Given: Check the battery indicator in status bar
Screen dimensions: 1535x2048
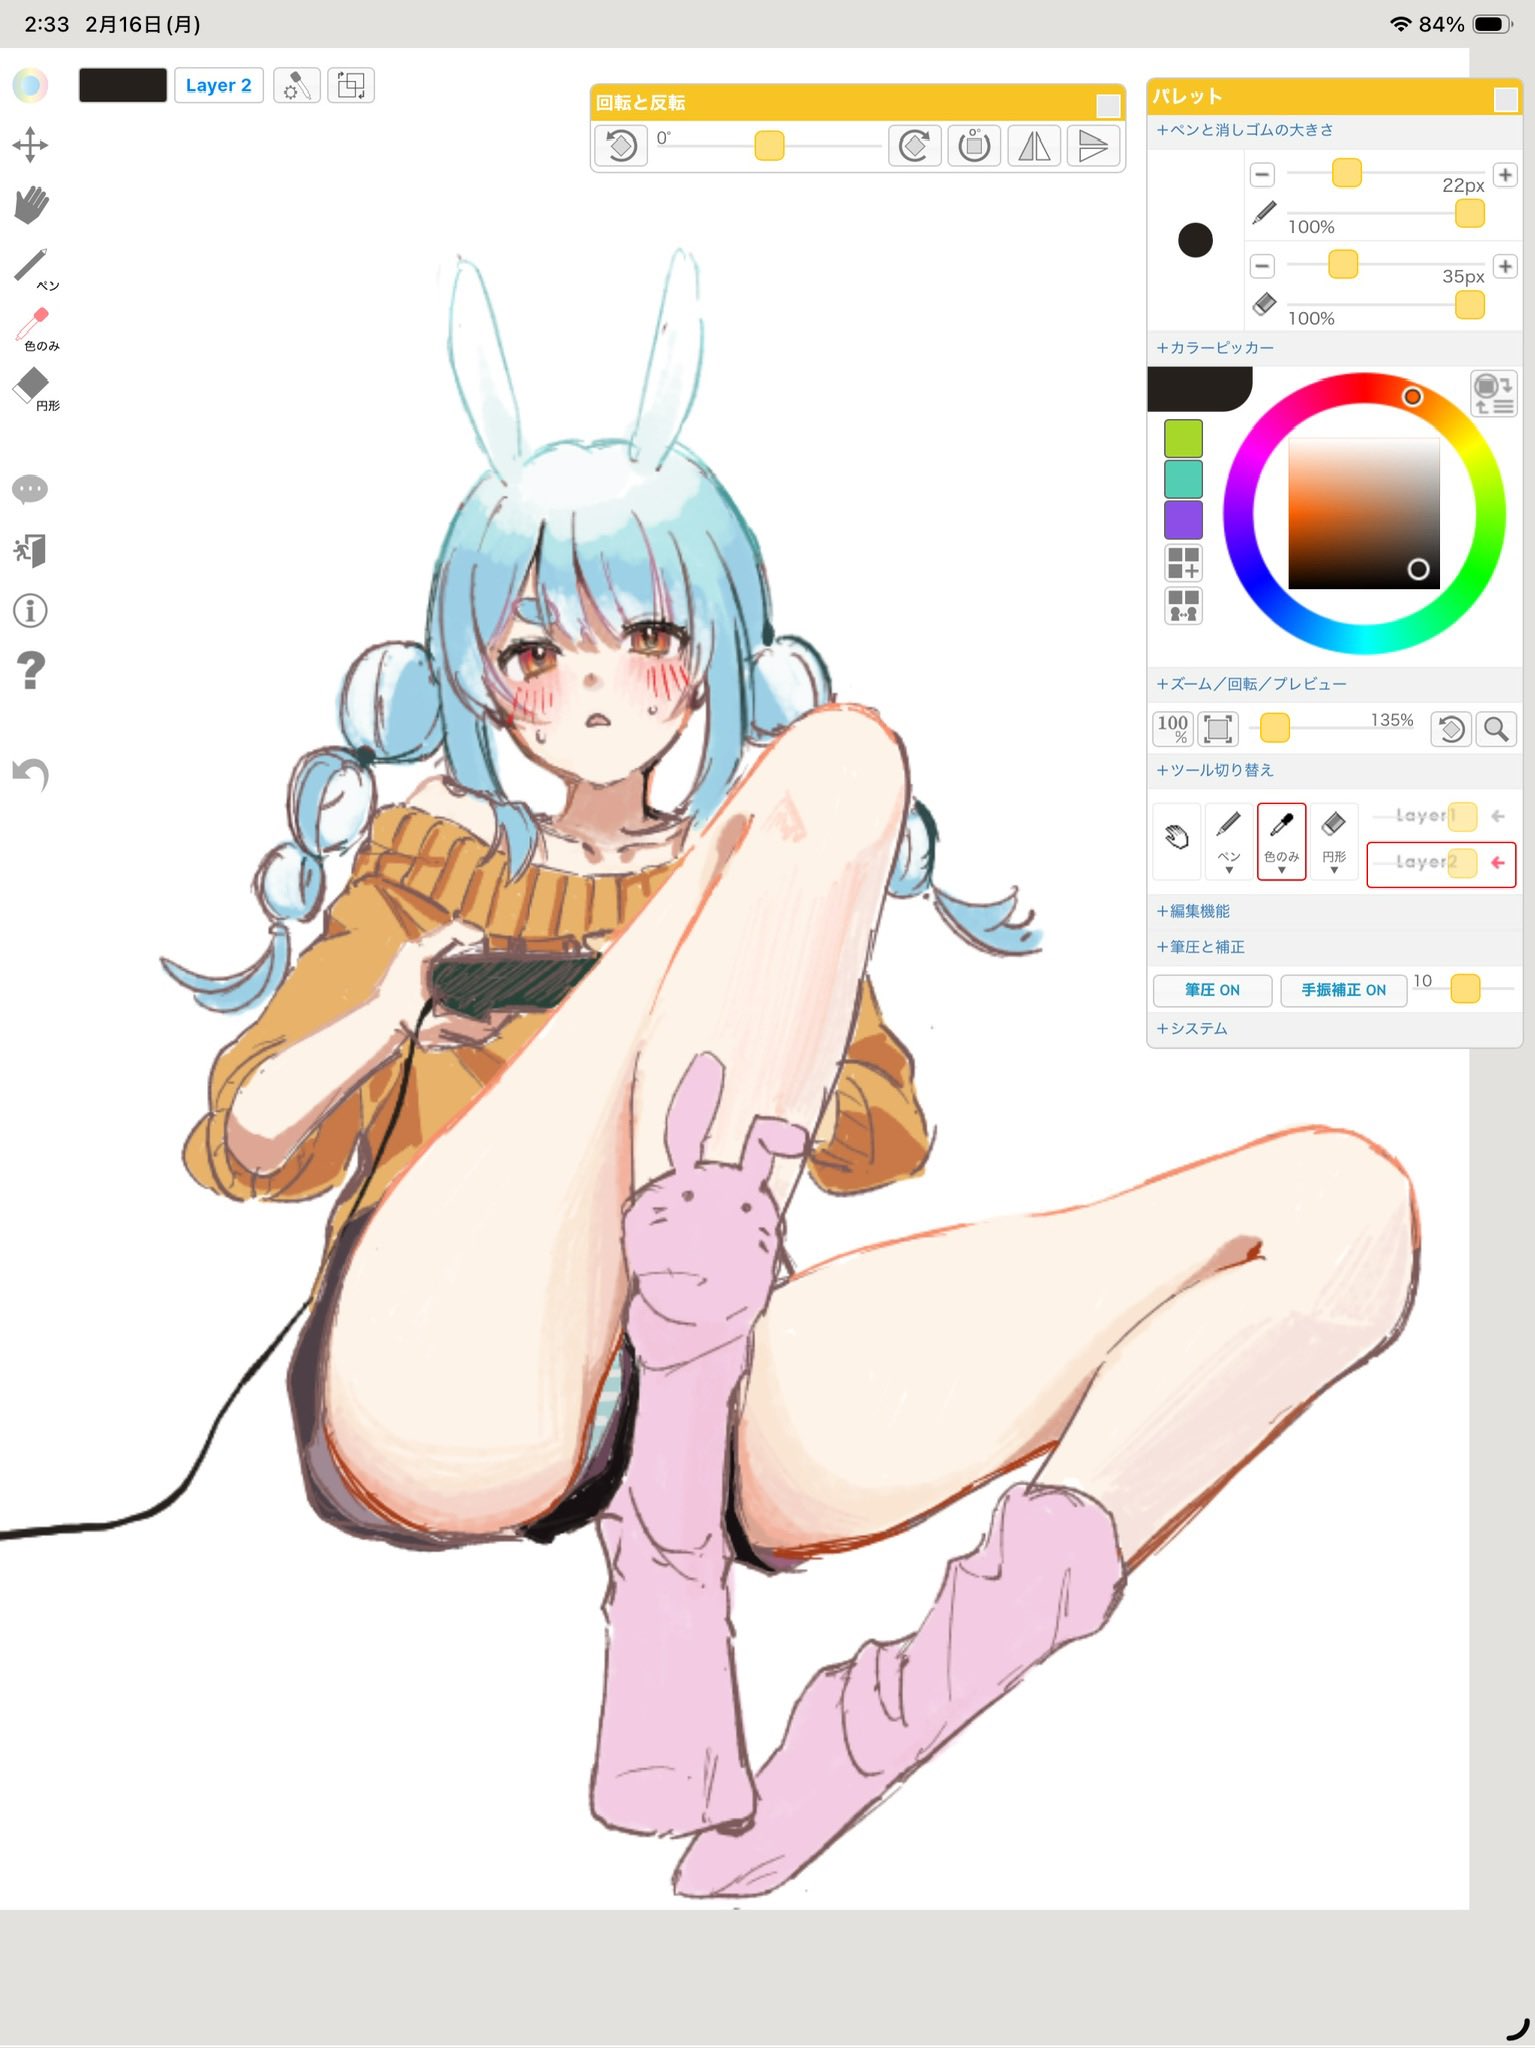Looking at the screenshot, I should 1493,24.
